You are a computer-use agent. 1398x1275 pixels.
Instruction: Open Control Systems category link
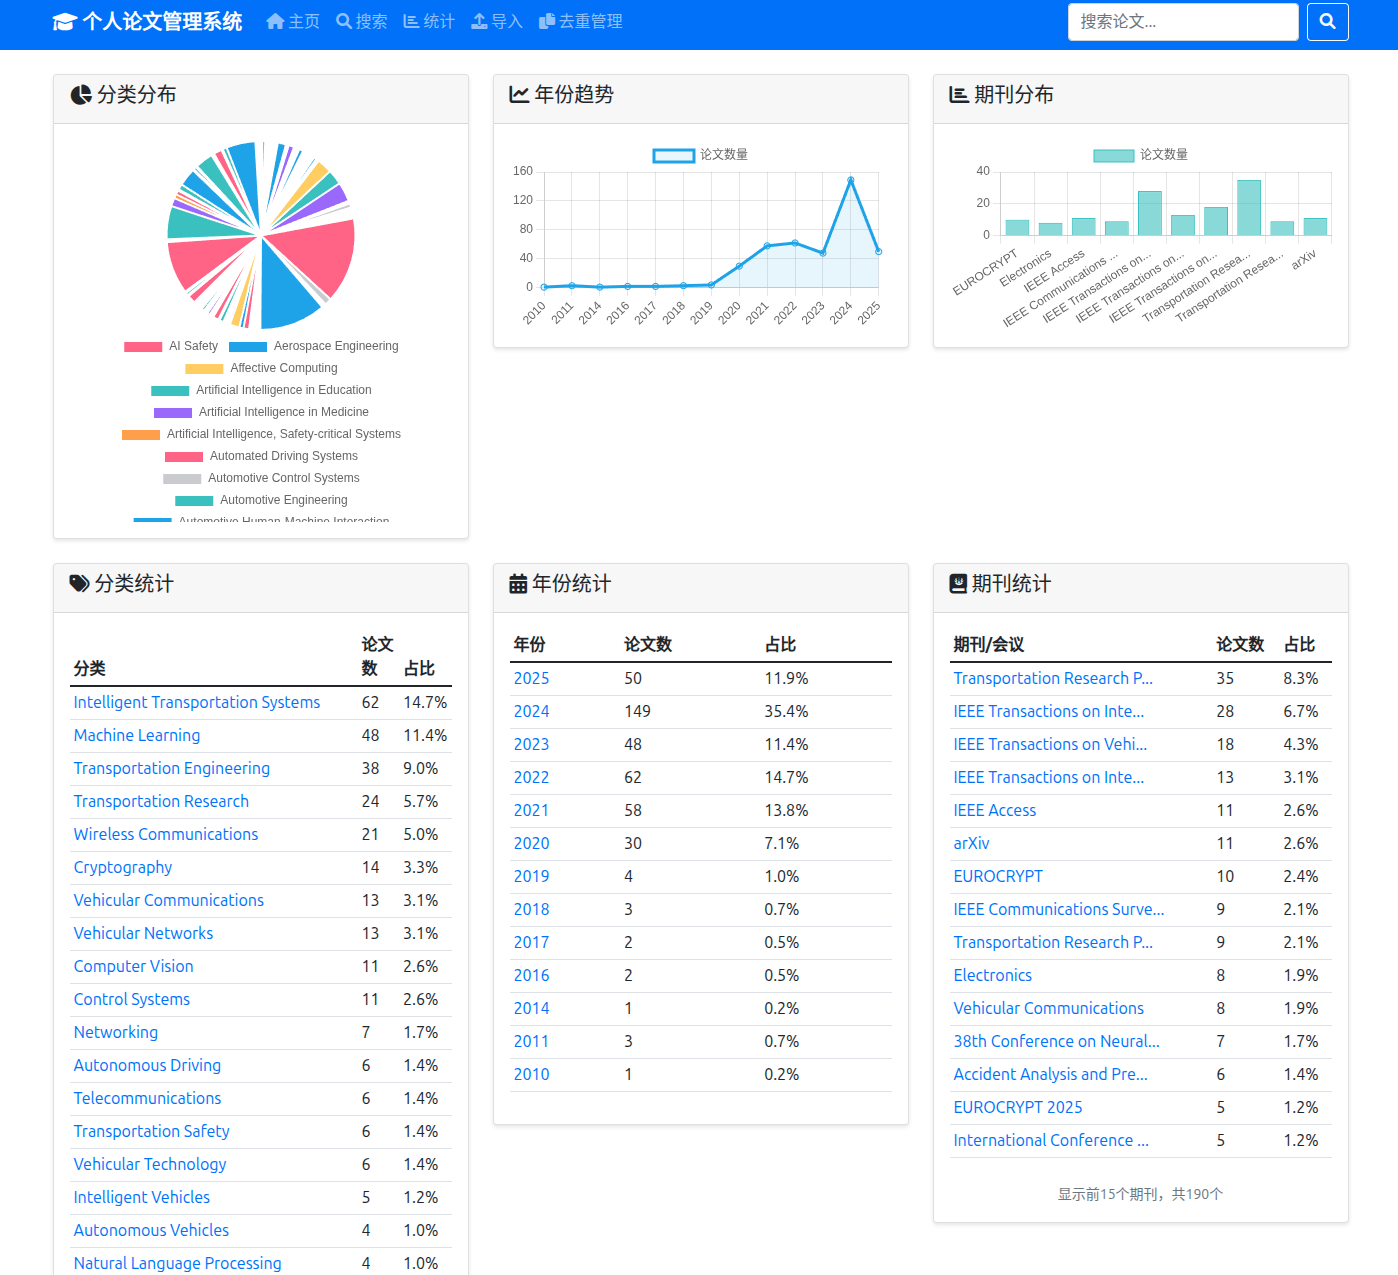coord(132,1000)
